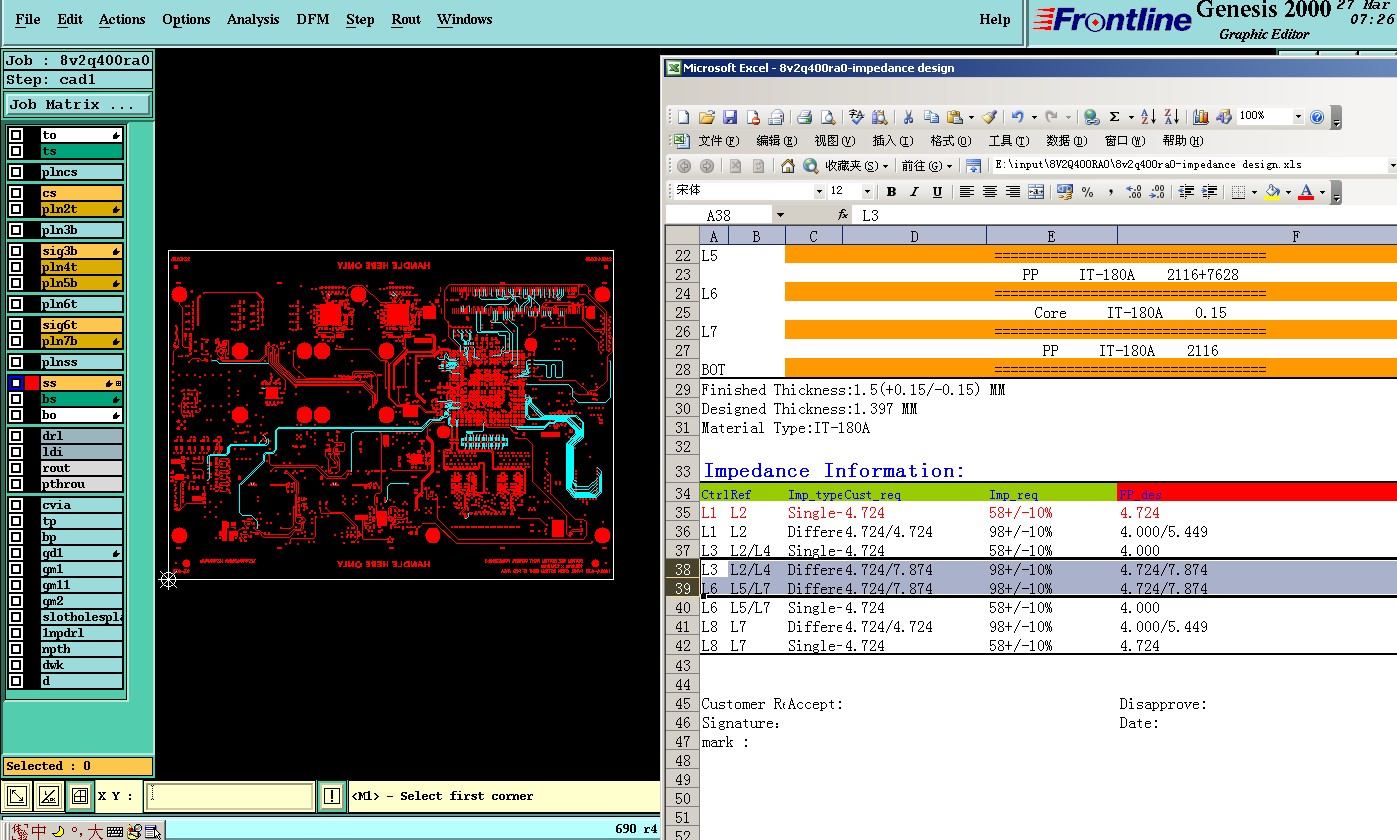Image resolution: width=1397 pixels, height=840 pixels.
Task: Click the exclamation mark icon beside XY field
Action: tap(332, 796)
